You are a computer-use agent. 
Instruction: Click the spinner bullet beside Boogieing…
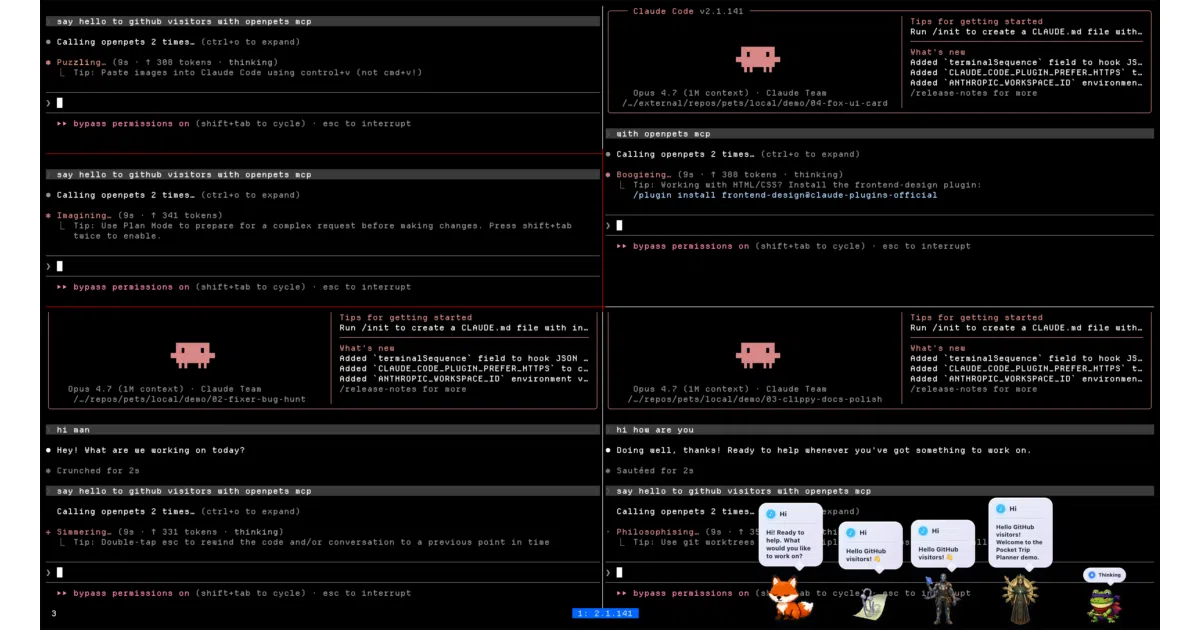pyautogui.click(x=608, y=174)
